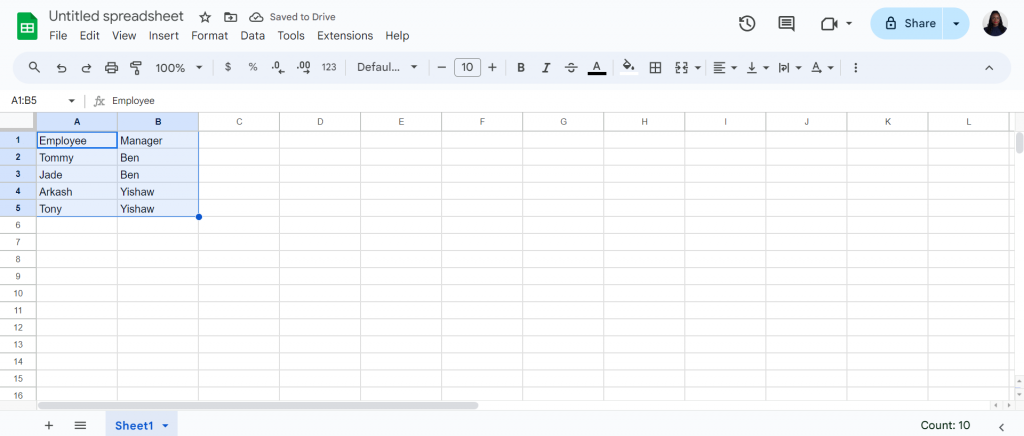1024x436 pixels.
Task: Click the Share button
Action: coord(910,23)
